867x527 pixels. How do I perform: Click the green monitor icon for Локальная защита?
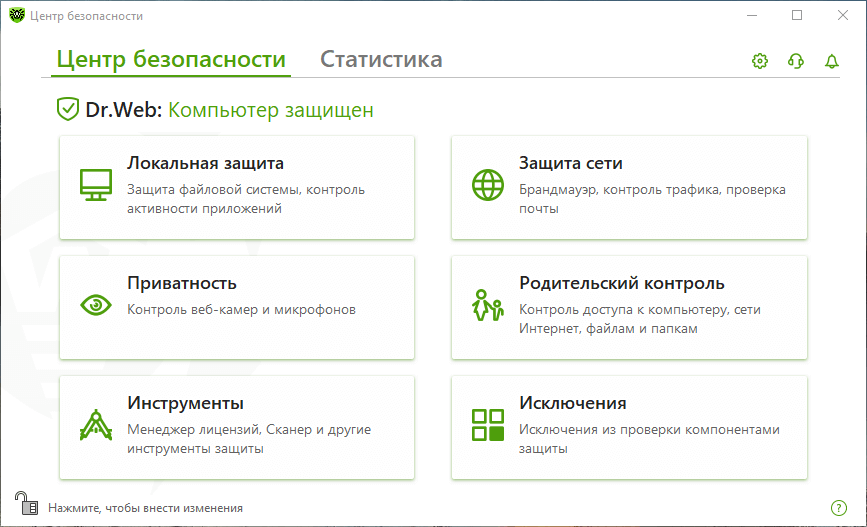coord(96,185)
